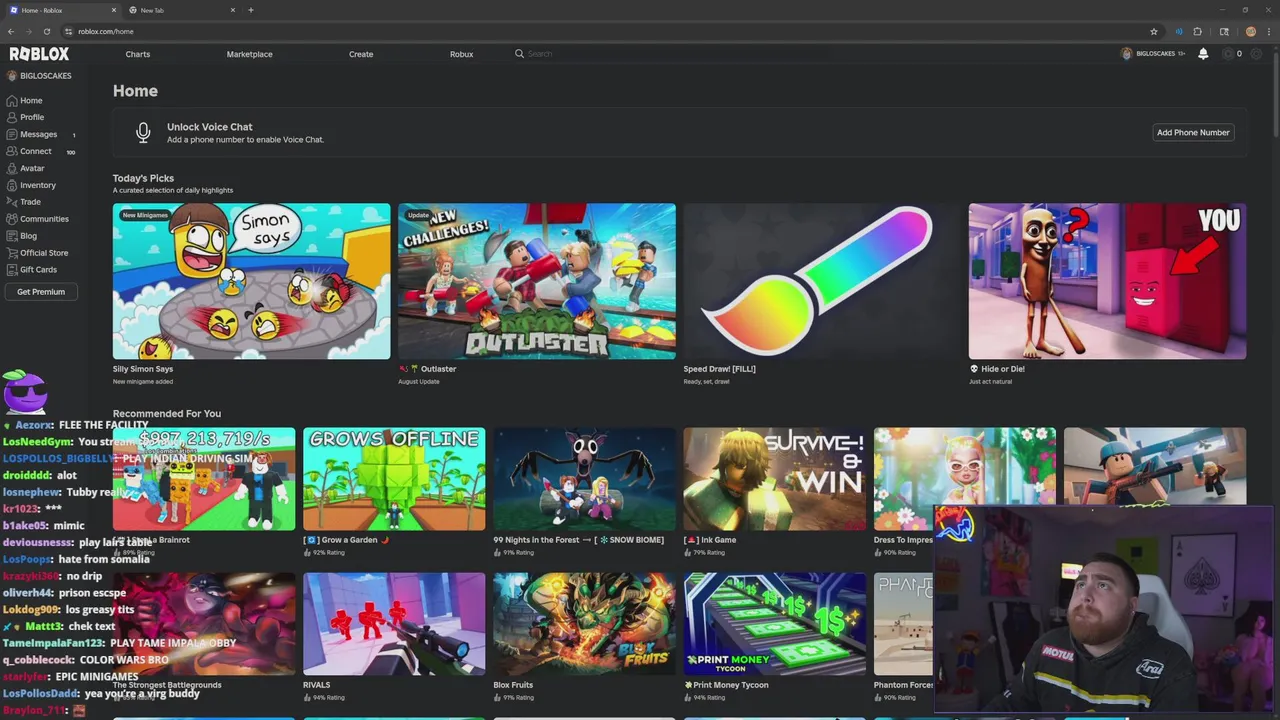Open the Print Money Tycoon thumbnail

pyautogui.click(x=774, y=624)
